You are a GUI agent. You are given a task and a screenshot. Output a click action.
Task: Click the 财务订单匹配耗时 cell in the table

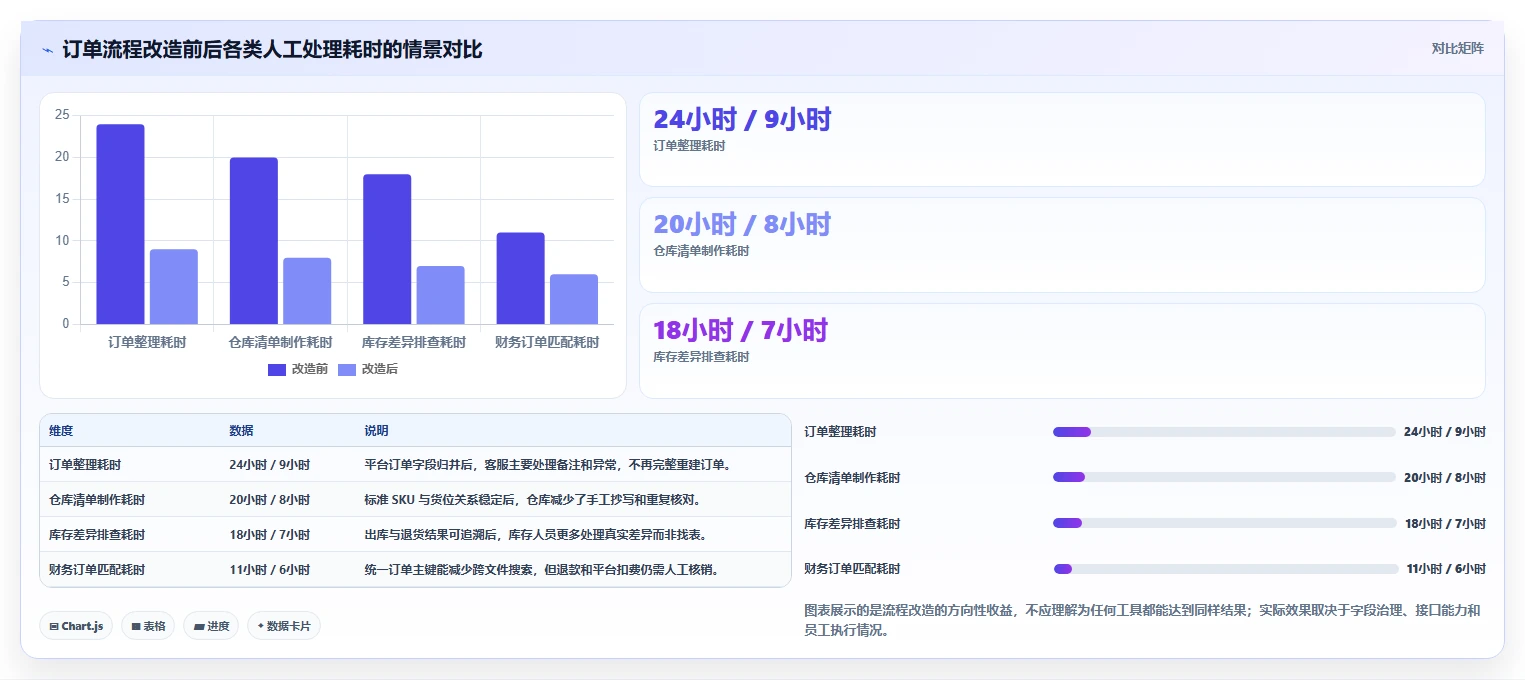coord(97,570)
